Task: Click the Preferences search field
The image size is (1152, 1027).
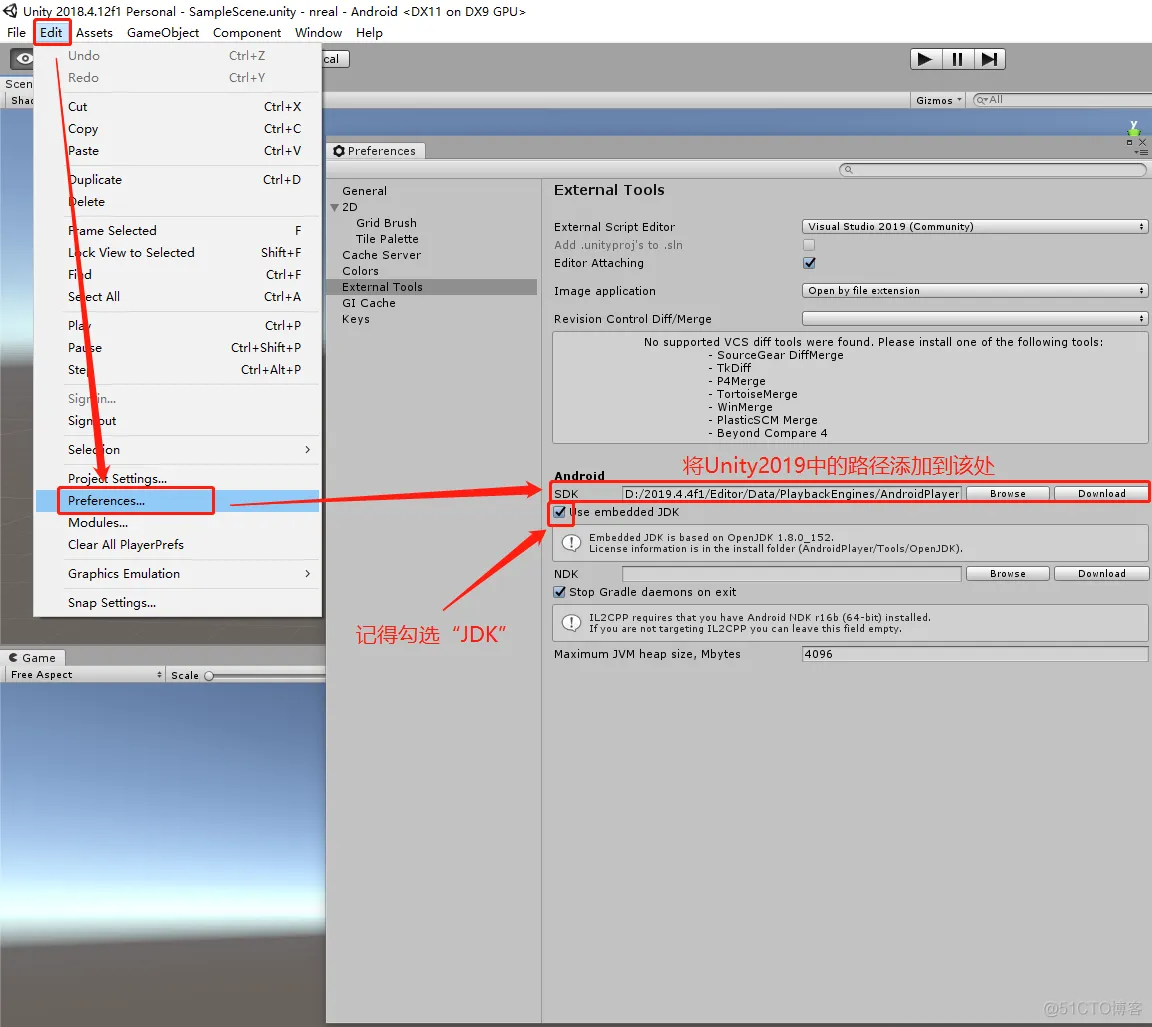Action: pos(993,170)
